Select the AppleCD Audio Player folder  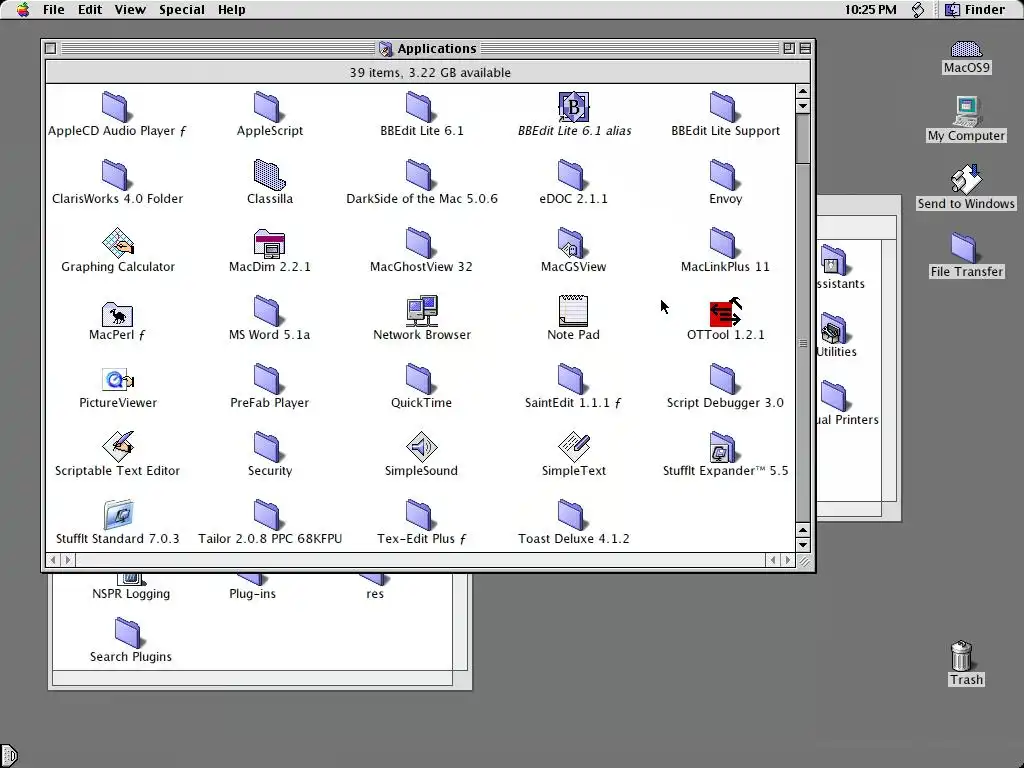115,107
